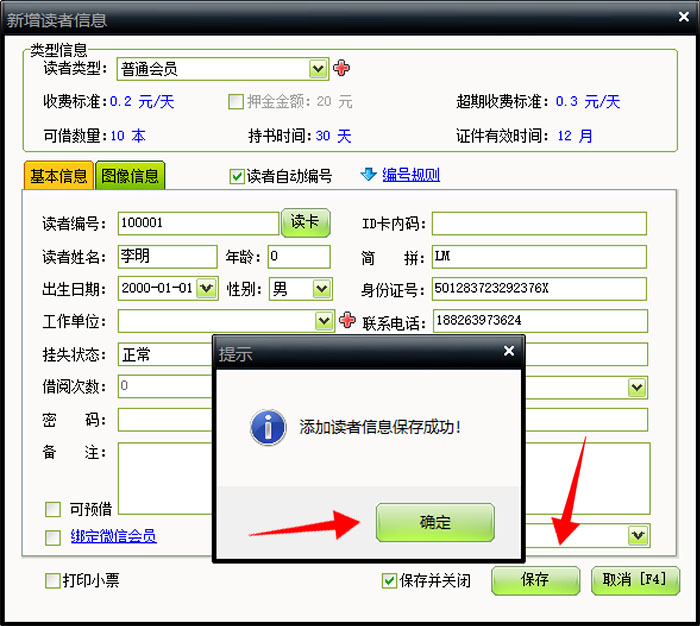Switch to the 基本信息 tab
This screenshot has width=700, height=626.
58,175
